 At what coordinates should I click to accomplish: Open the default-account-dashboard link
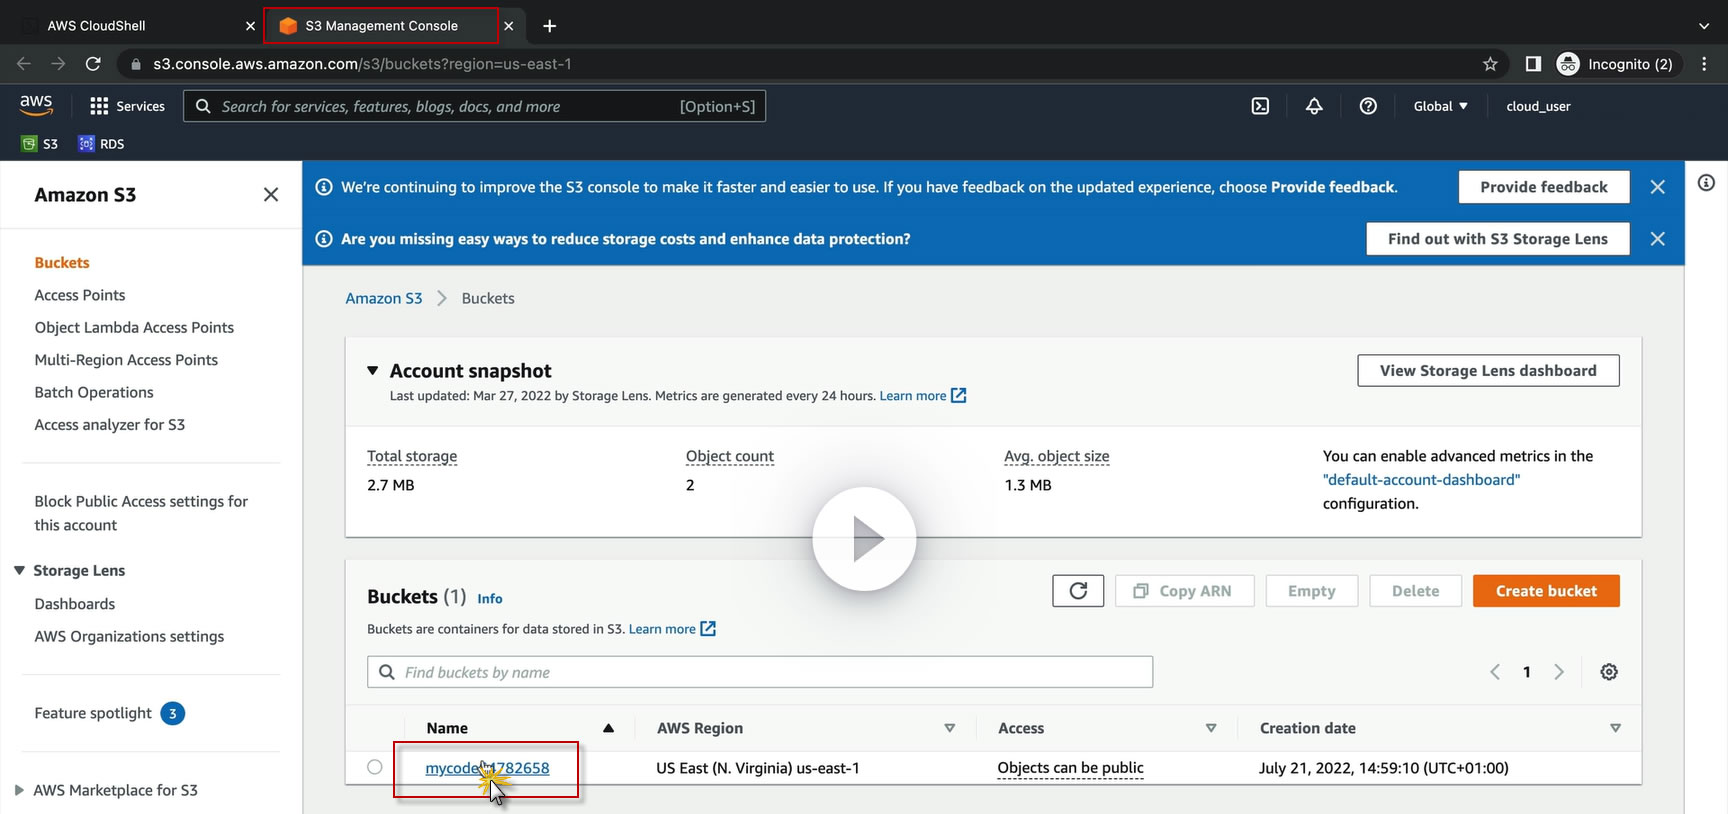click(x=1421, y=480)
